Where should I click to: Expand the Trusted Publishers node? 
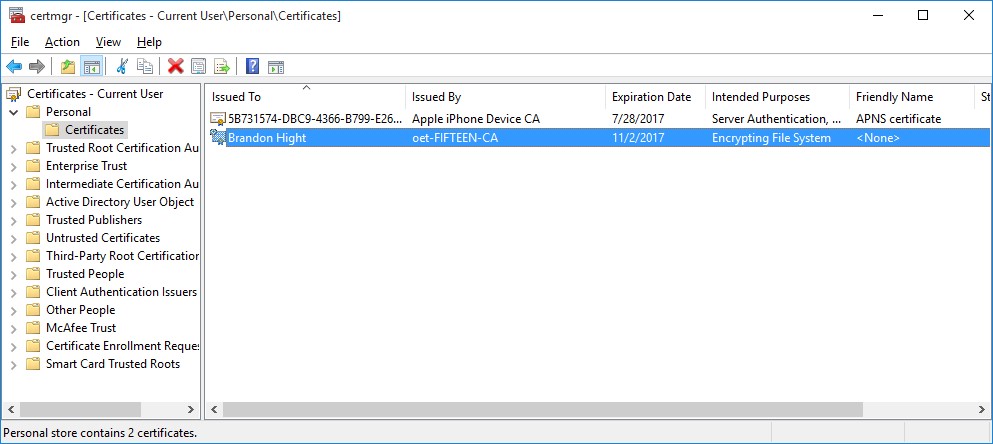point(13,220)
